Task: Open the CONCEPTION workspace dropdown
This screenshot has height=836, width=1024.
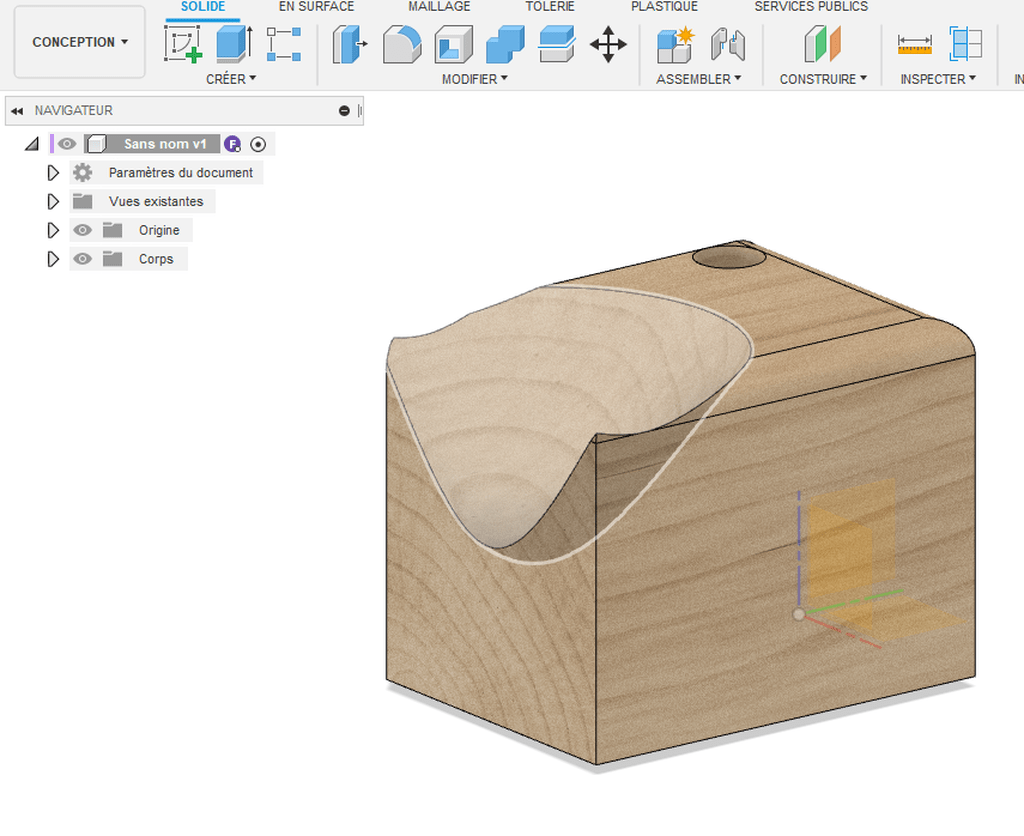Action: [80, 42]
